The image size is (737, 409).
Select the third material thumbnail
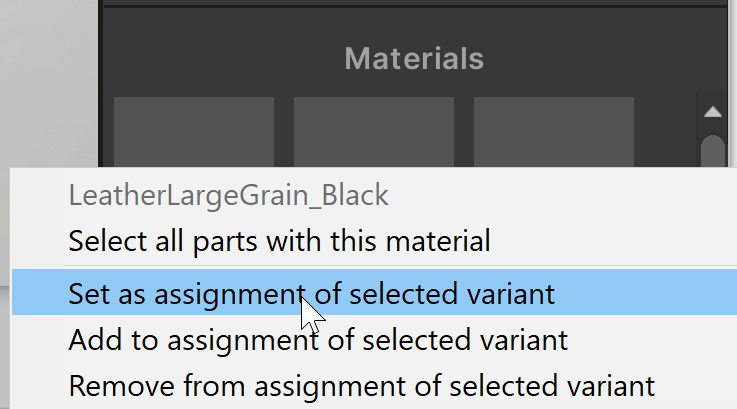pos(553,130)
